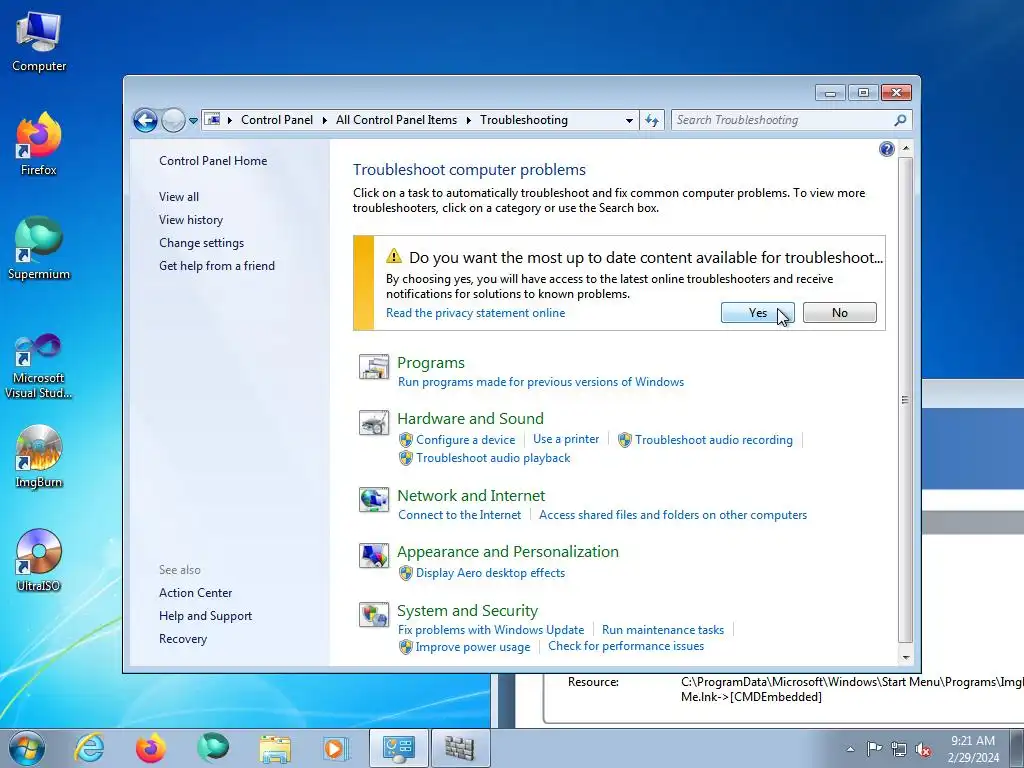Select Control Panel breadcrumb

tap(277, 120)
